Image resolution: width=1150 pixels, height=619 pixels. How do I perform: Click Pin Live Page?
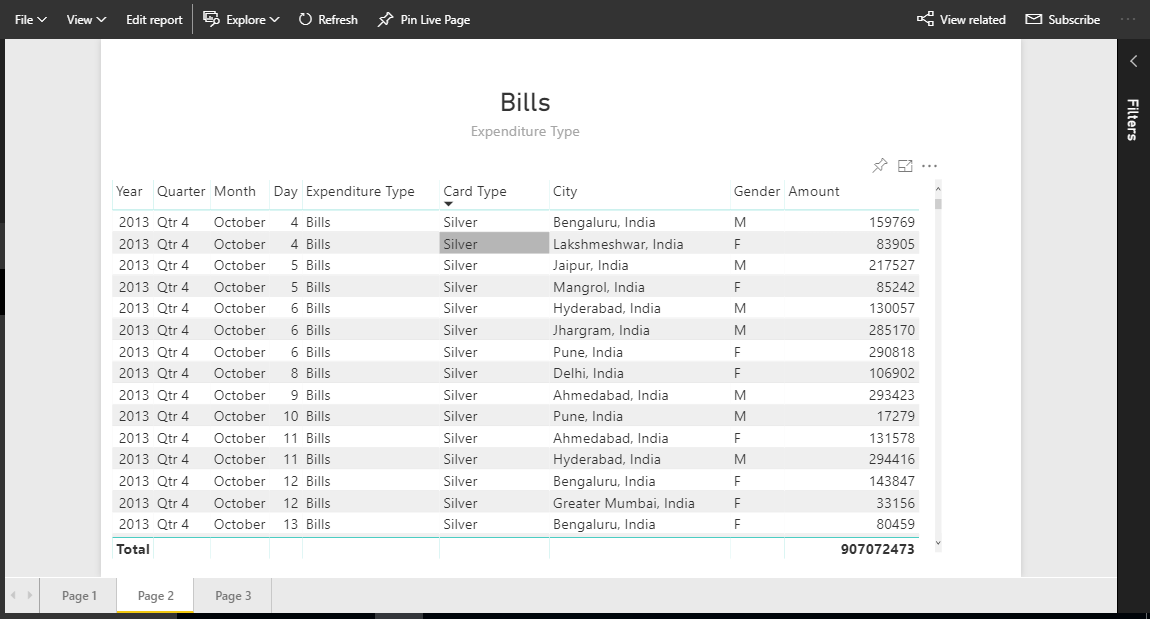[x=424, y=20]
